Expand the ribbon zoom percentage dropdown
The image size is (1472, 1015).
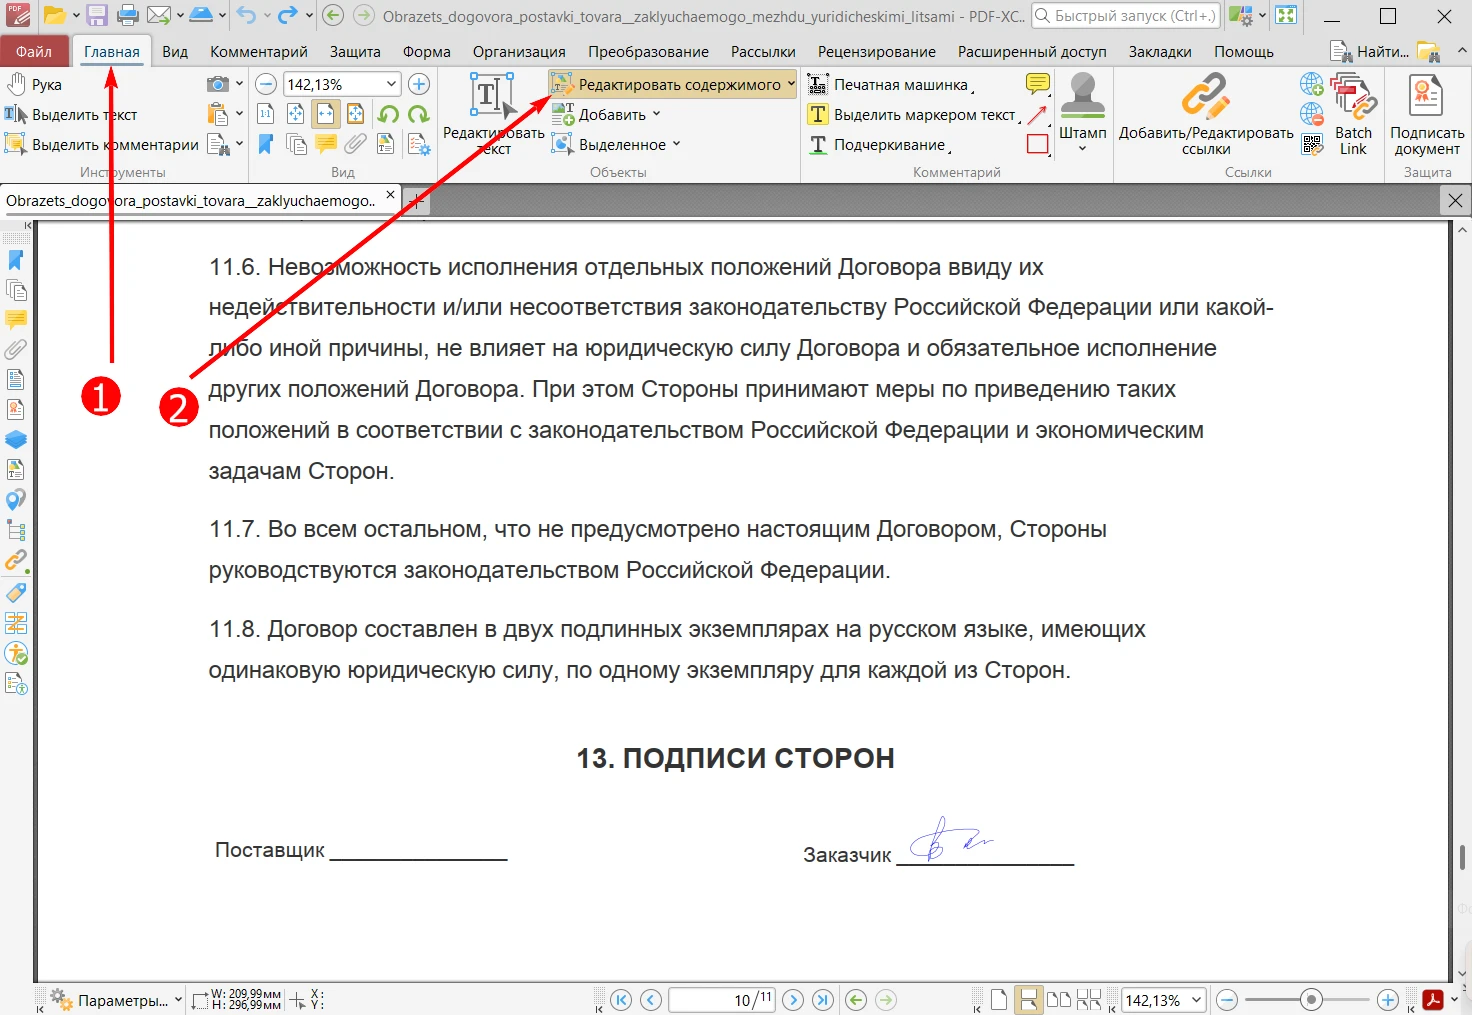coord(391,85)
